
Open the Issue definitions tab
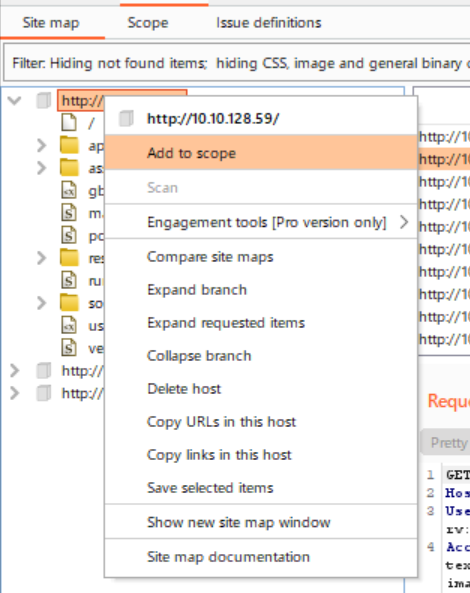click(268, 23)
